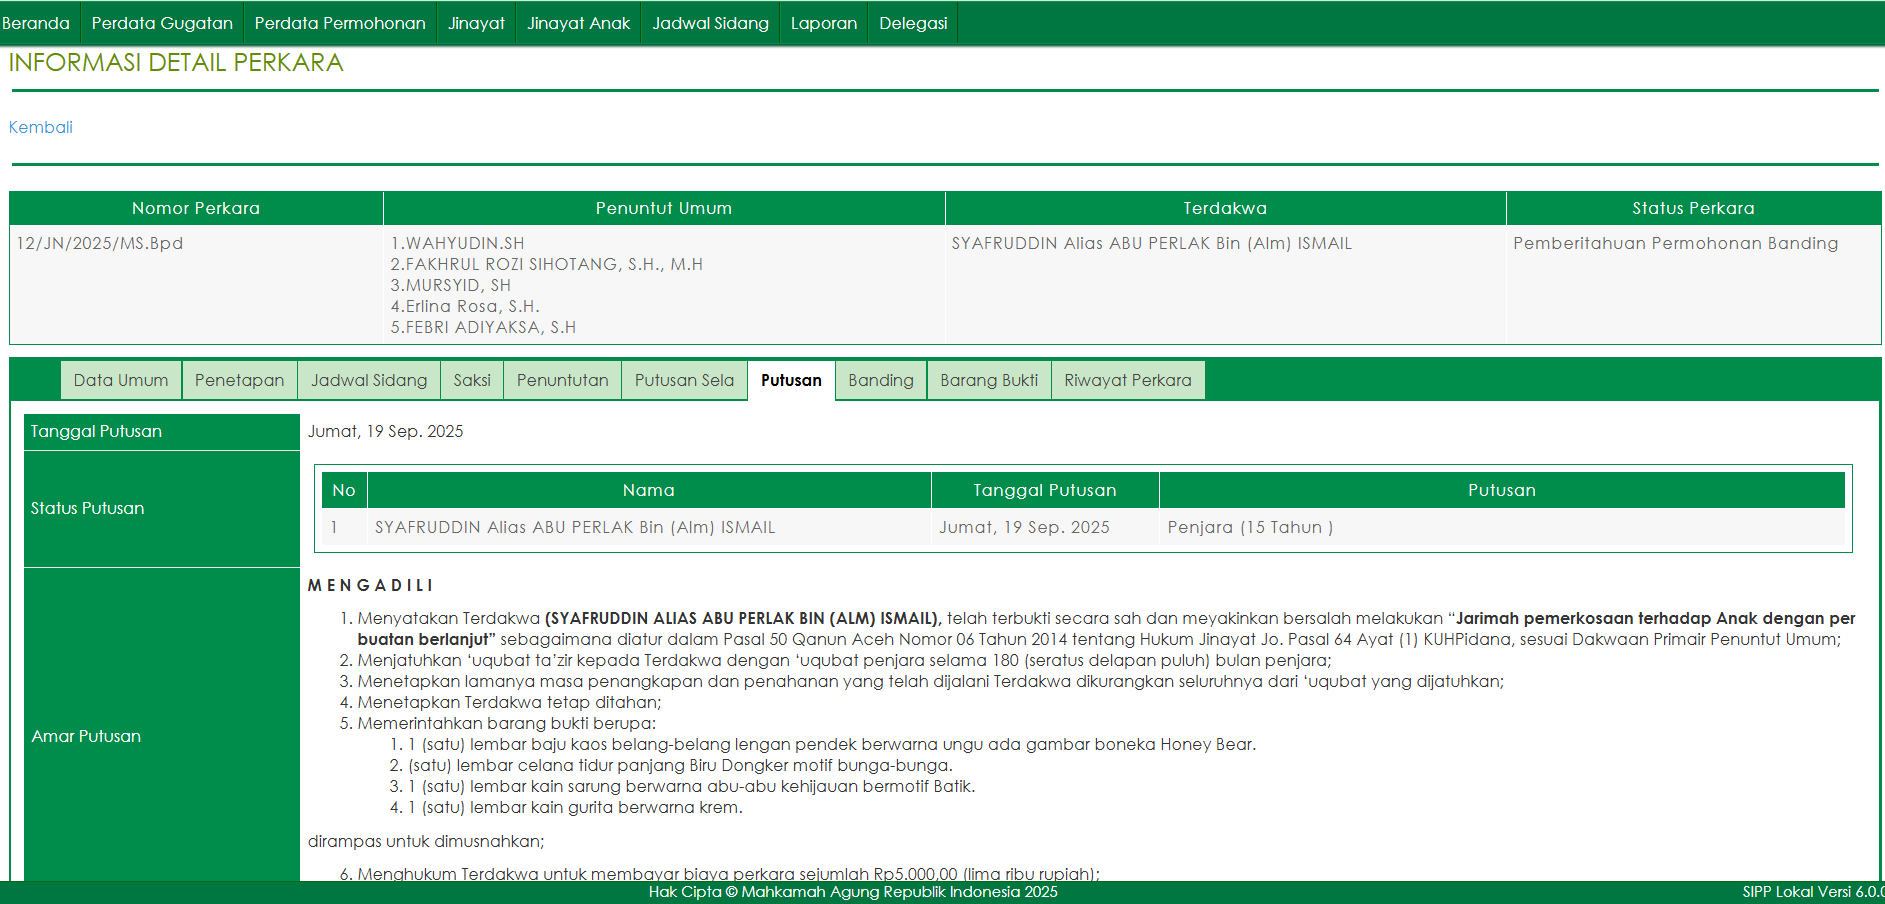Click the MENGADILI heading

370,585
